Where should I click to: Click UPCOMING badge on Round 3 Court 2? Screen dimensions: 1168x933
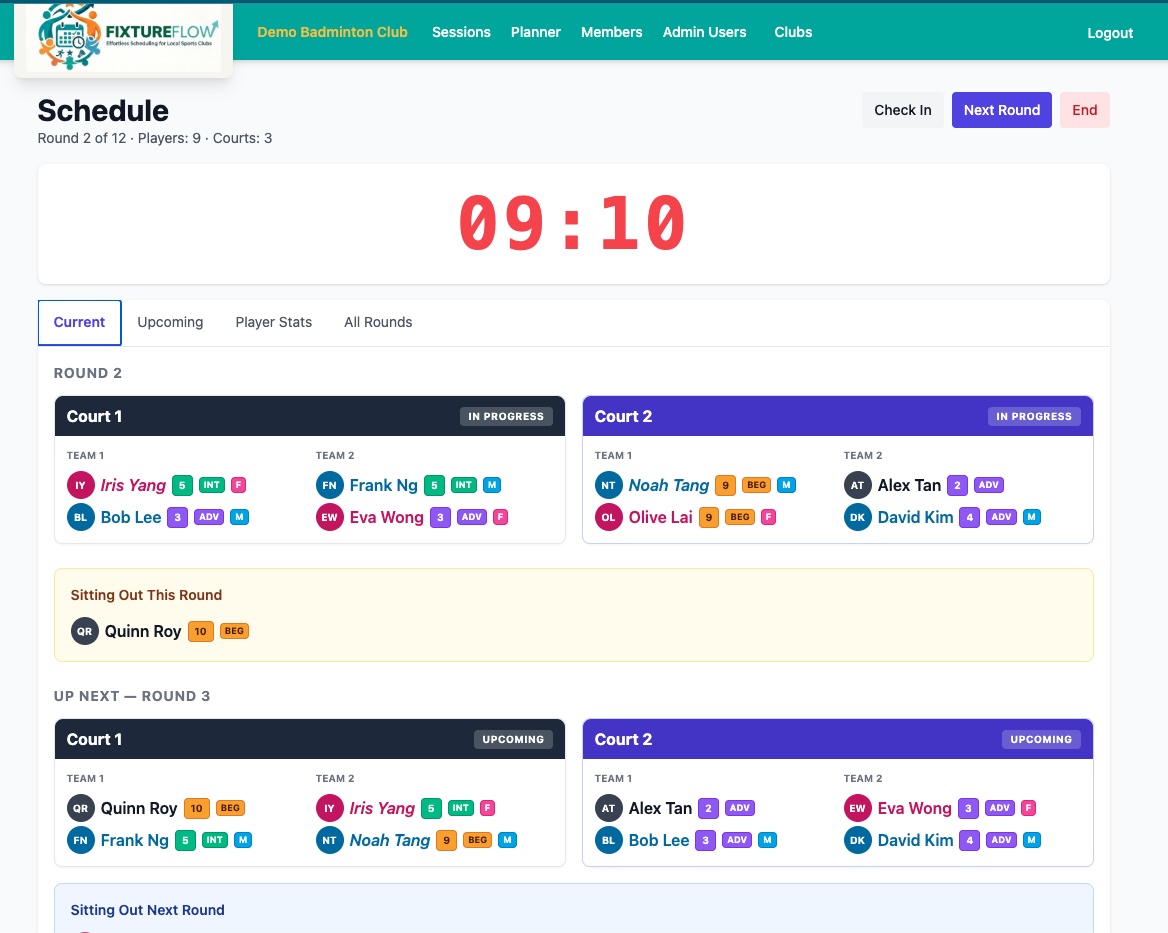[x=1041, y=739]
